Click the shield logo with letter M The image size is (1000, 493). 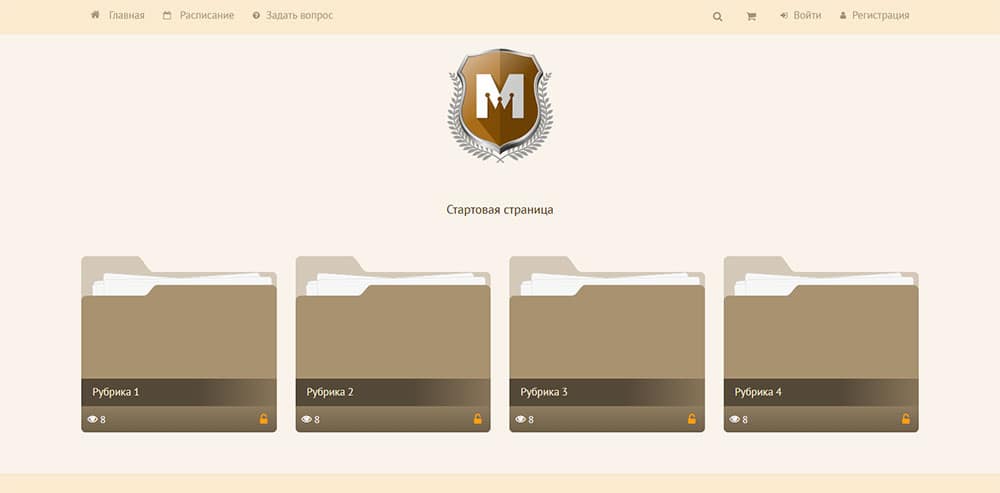point(499,105)
